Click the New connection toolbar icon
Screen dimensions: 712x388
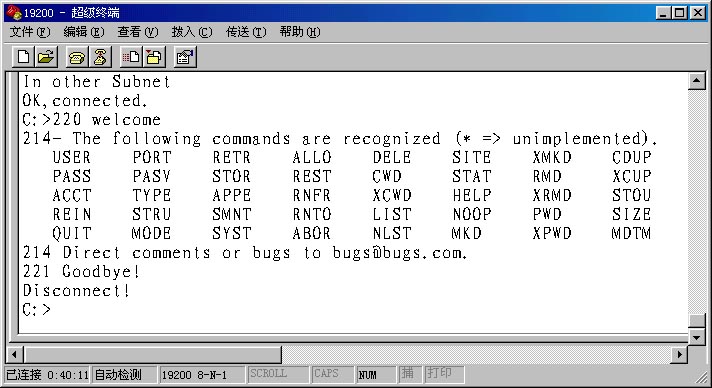[x=23, y=57]
